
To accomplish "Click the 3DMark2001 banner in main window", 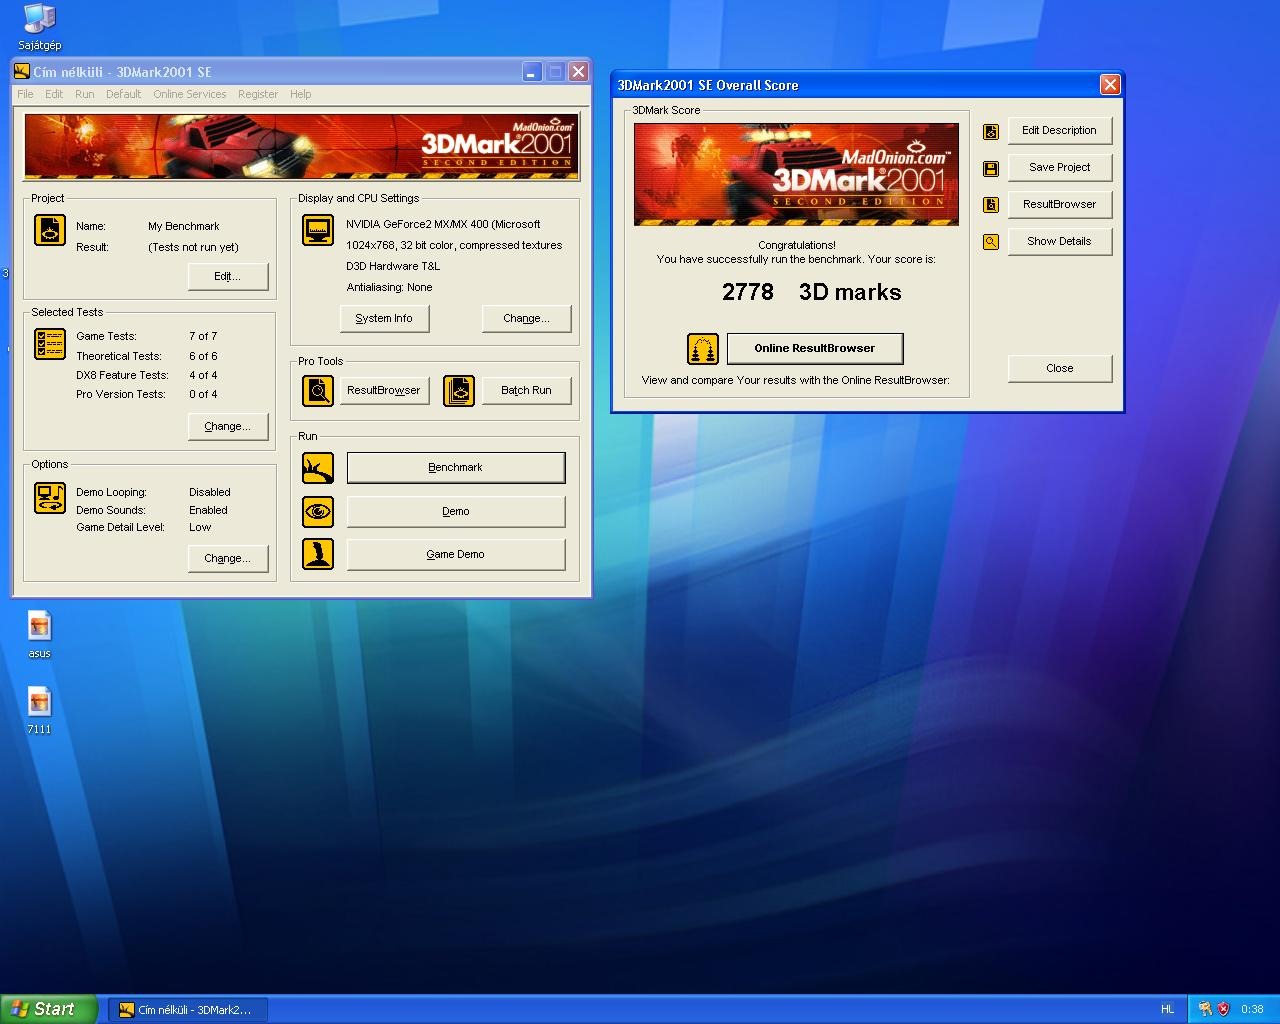I will 302,147.
